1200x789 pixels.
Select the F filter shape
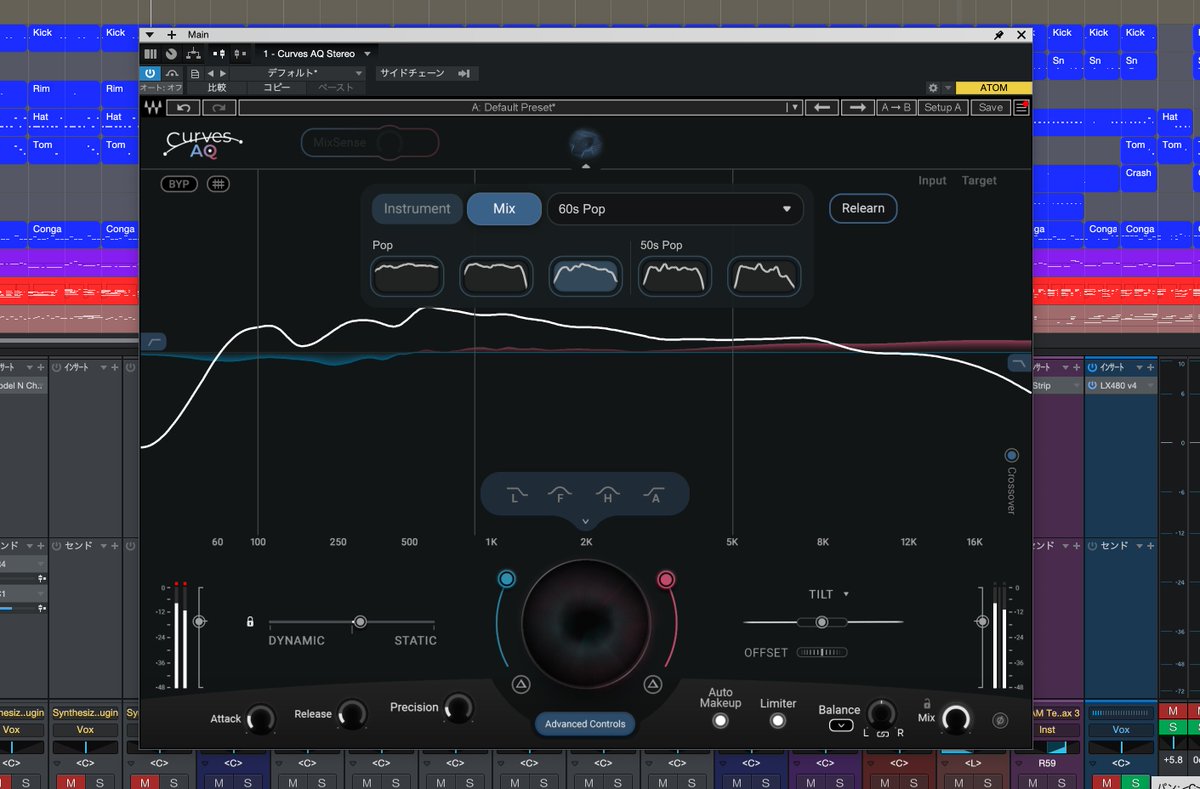(x=561, y=493)
